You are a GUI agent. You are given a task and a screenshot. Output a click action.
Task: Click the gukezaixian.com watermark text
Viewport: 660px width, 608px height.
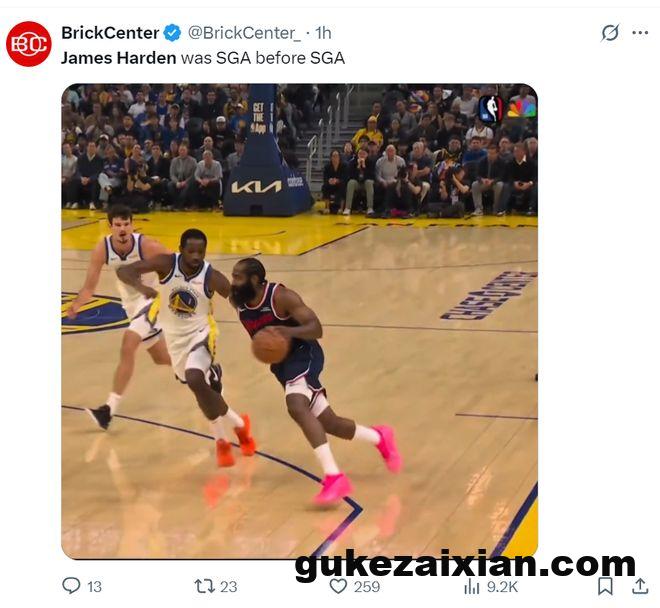point(465,565)
